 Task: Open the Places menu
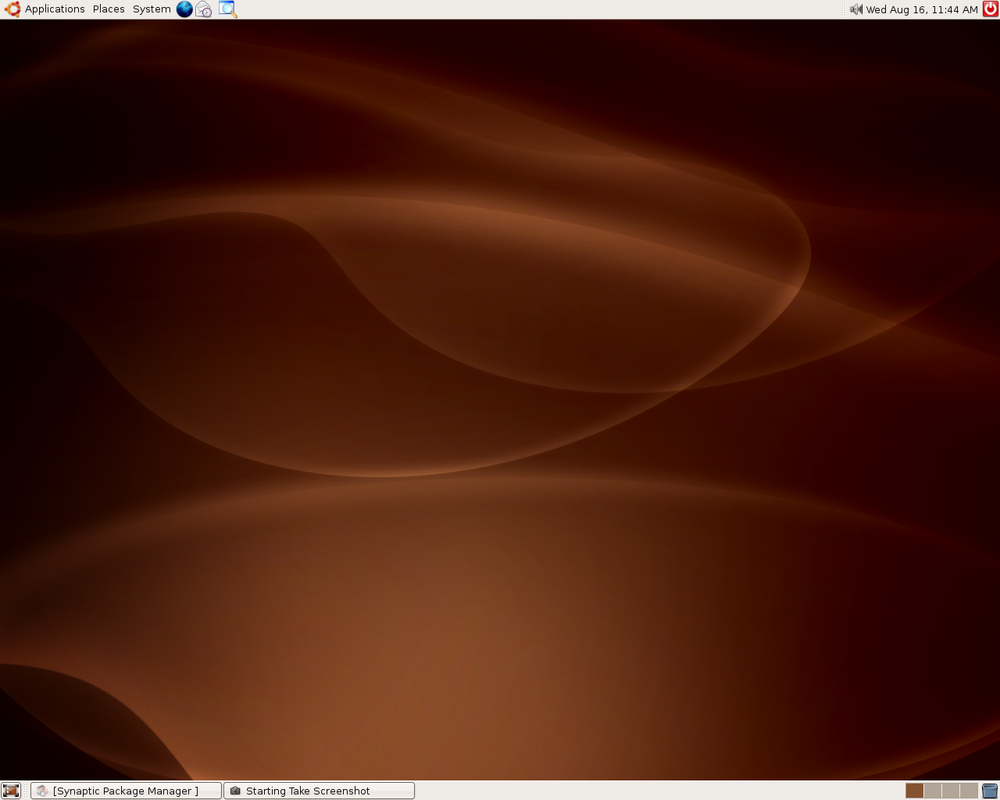[x=108, y=9]
